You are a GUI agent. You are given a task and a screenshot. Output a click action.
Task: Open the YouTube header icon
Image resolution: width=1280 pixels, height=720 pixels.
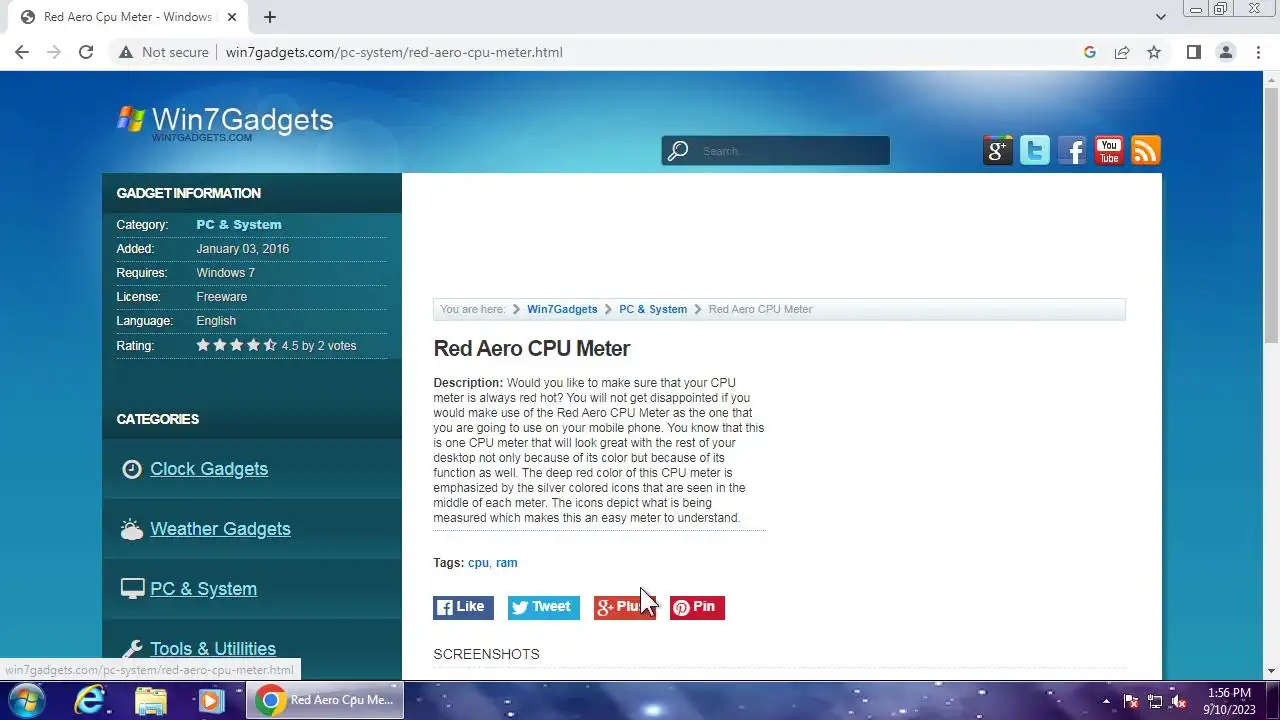click(1109, 151)
